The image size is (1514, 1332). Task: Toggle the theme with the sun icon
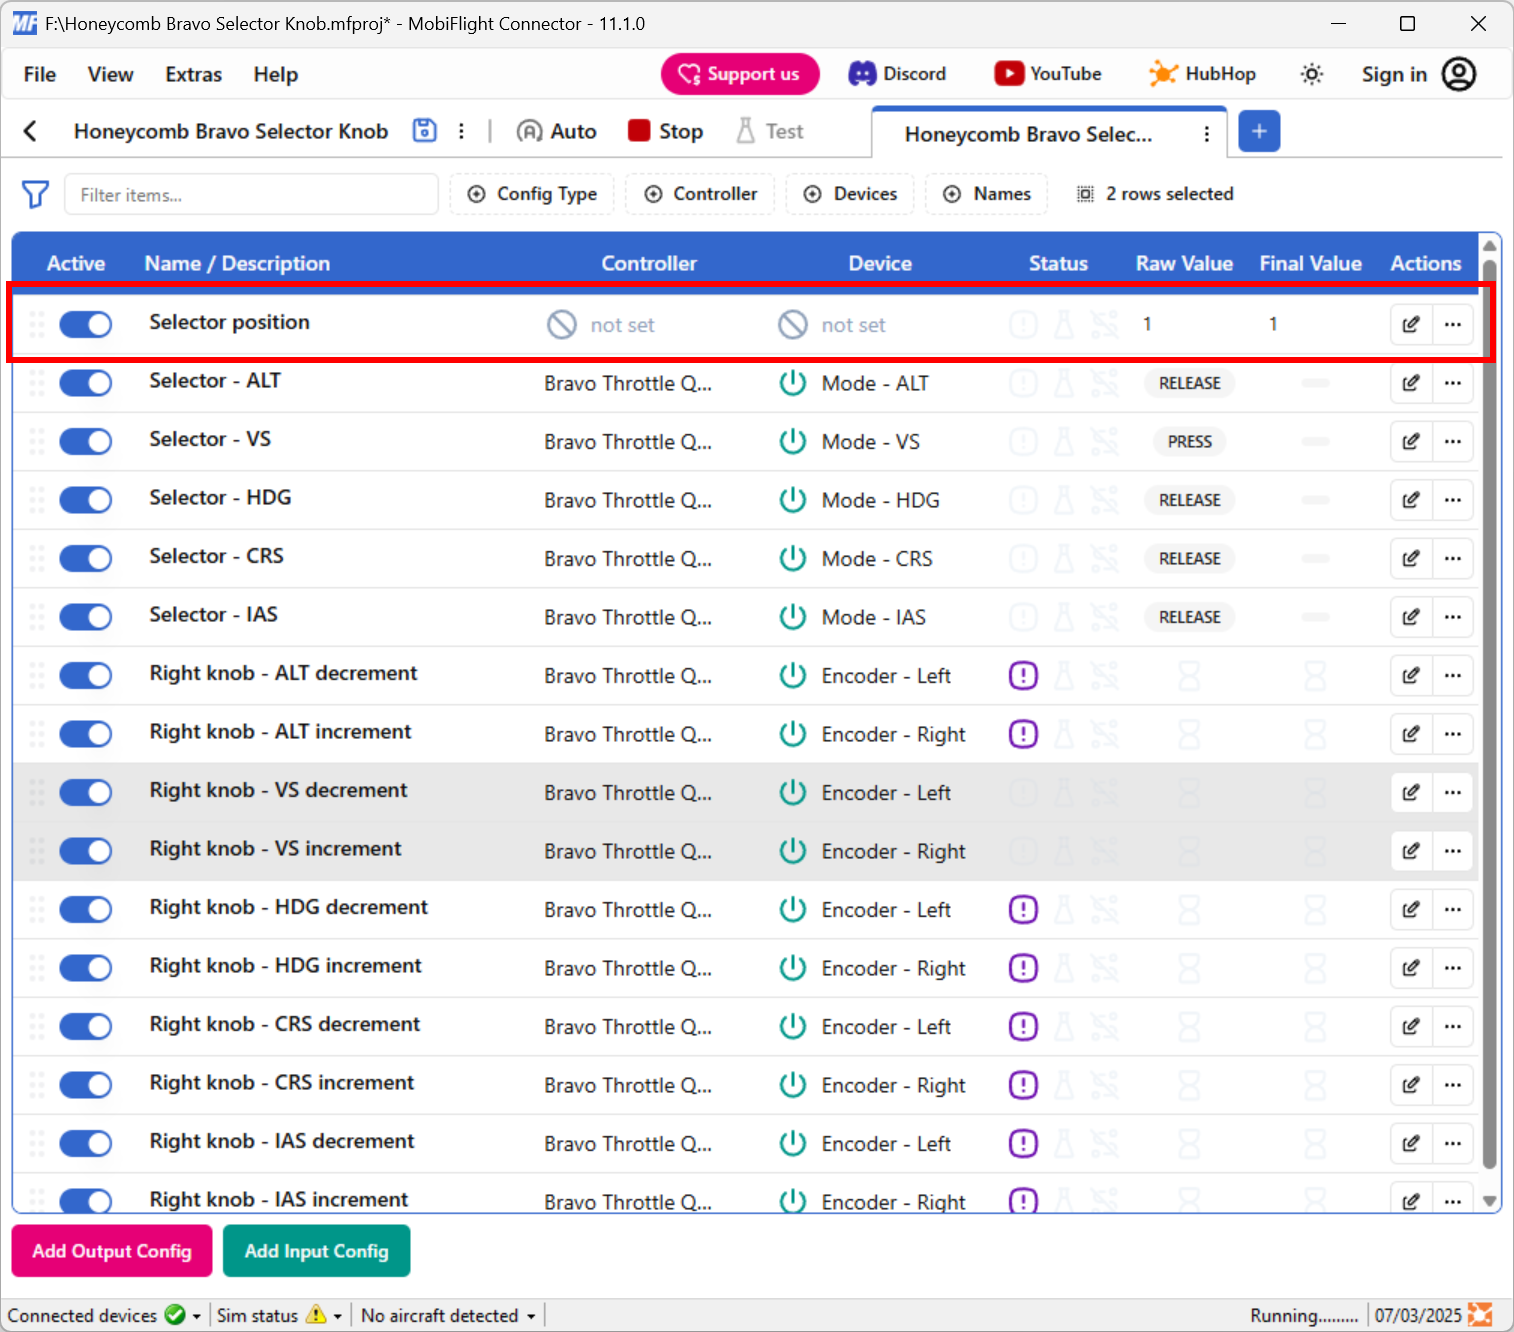(x=1311, y=74)
